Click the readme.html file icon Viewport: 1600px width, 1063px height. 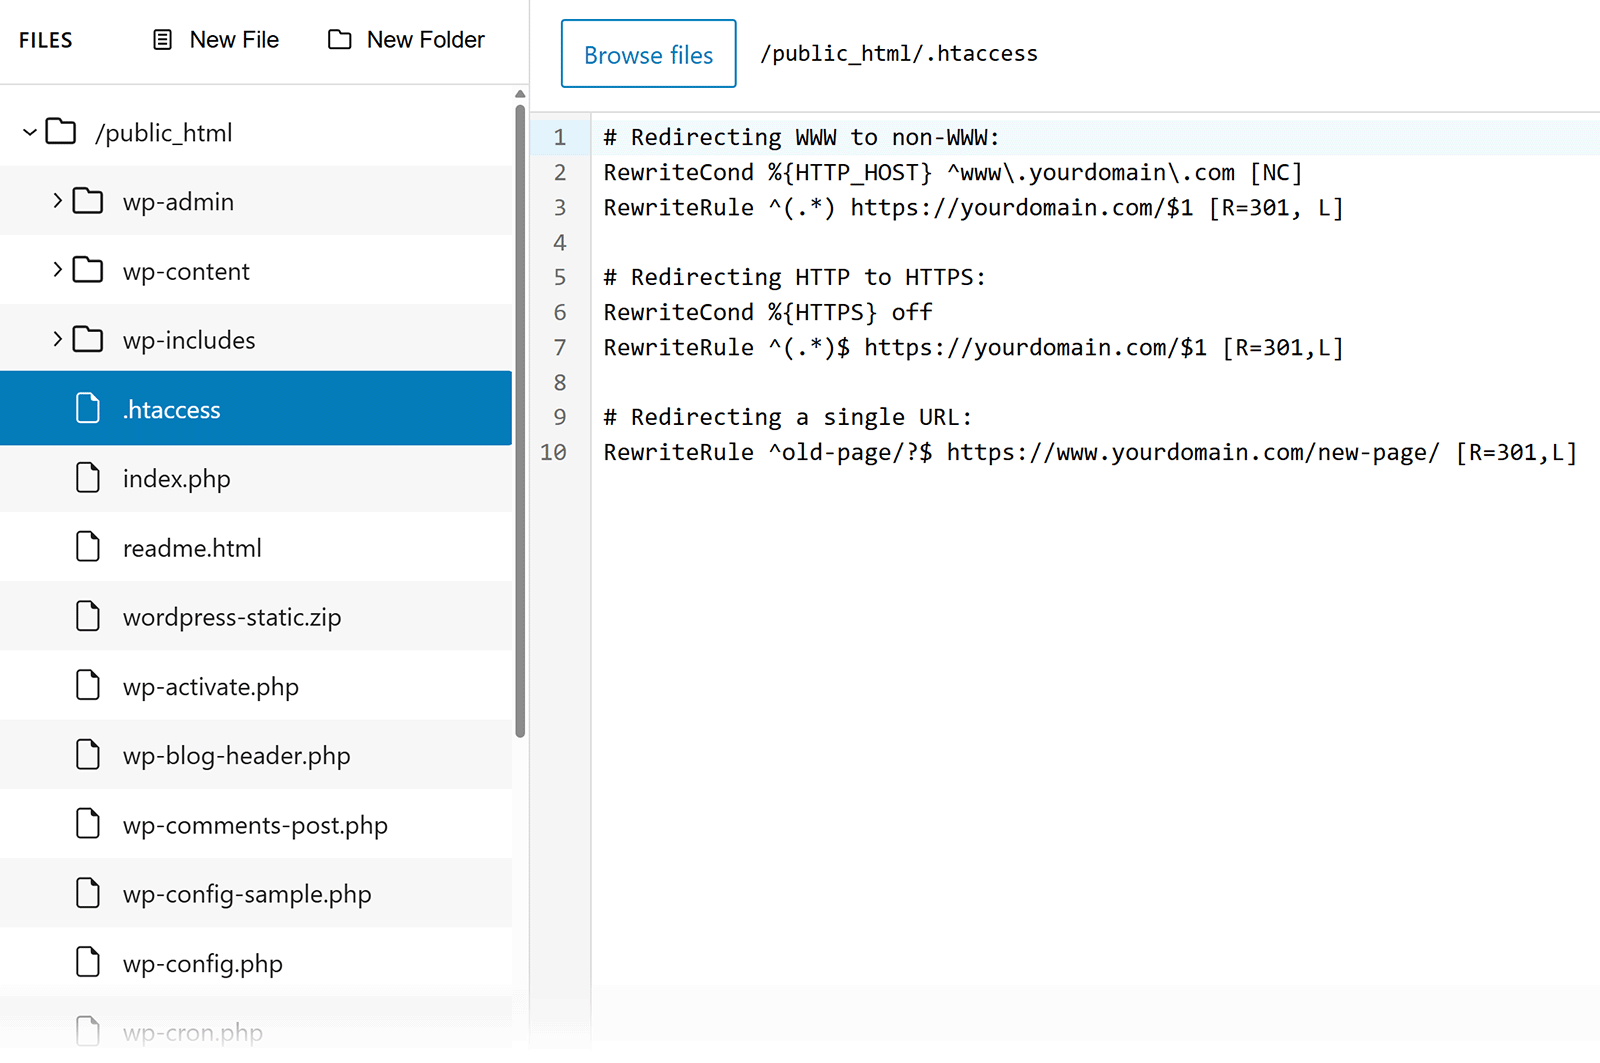(88, 547)
